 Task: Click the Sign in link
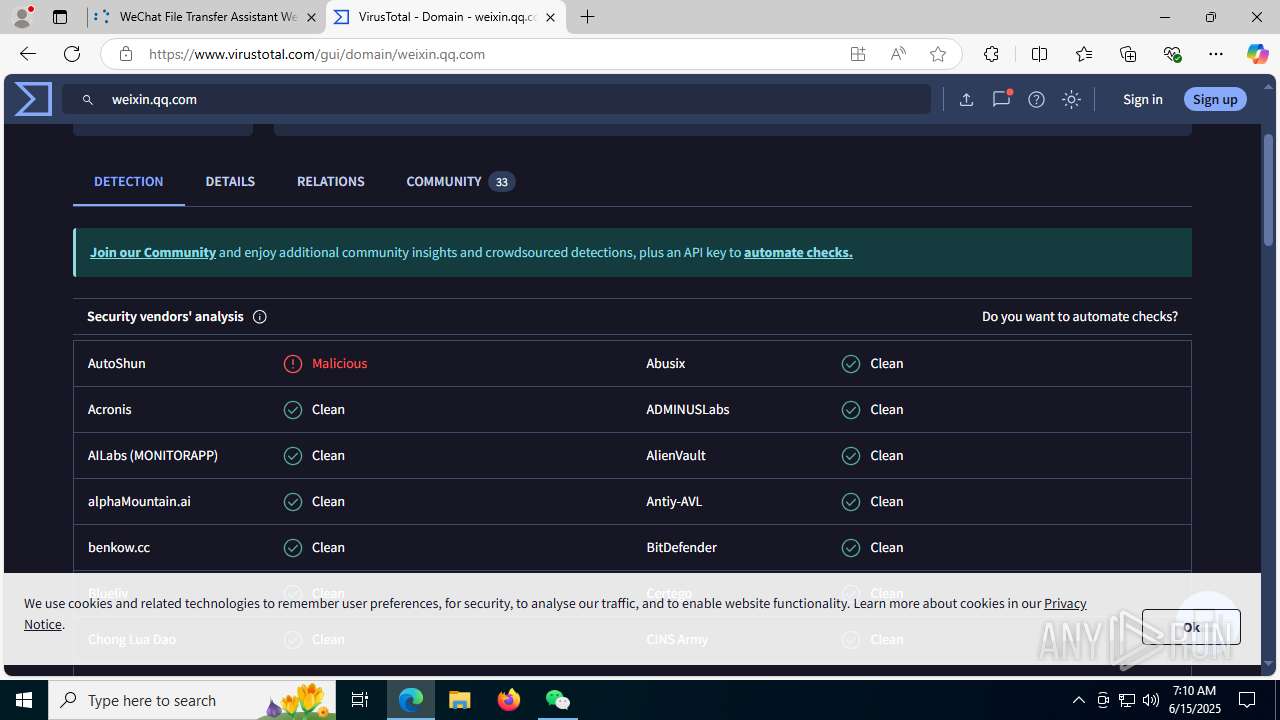click(x=1142, y=99)
